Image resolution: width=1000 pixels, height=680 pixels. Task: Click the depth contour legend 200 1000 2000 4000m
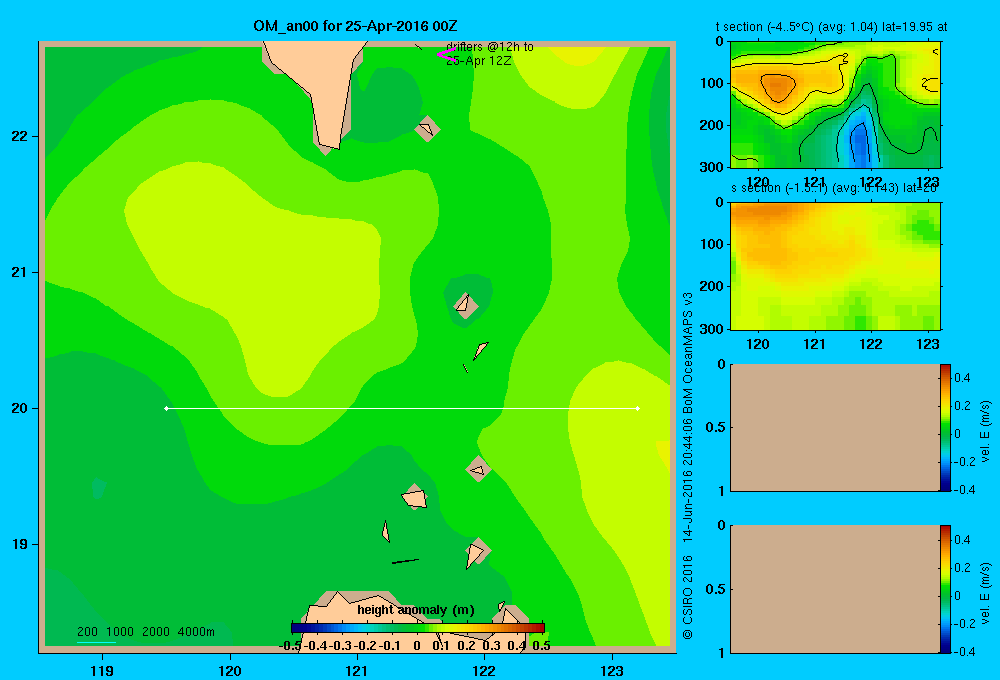click(145, 632)
